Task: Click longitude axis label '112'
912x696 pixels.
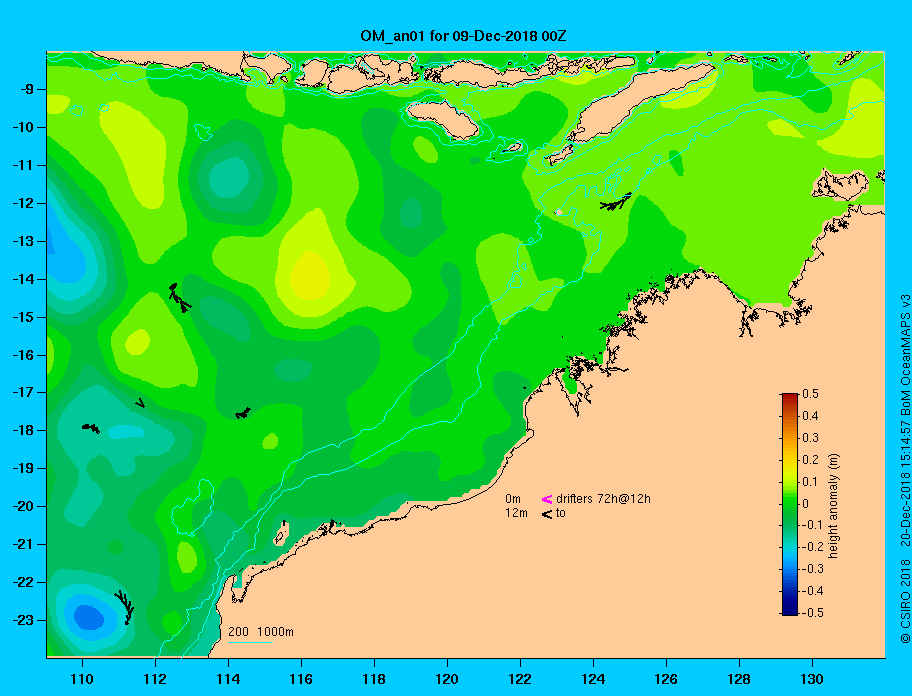Action: pyautogui.click(x=155, y=679)
